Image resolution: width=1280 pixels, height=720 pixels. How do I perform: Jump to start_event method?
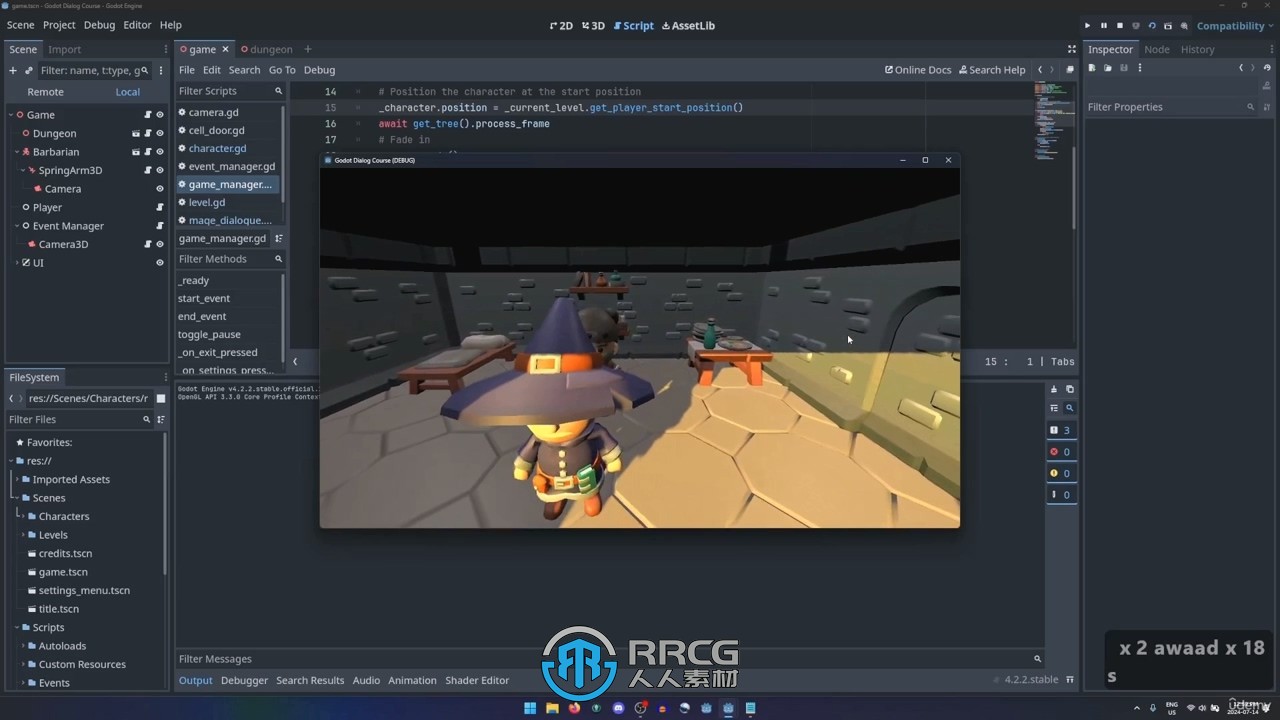click(x=204, y=298)
